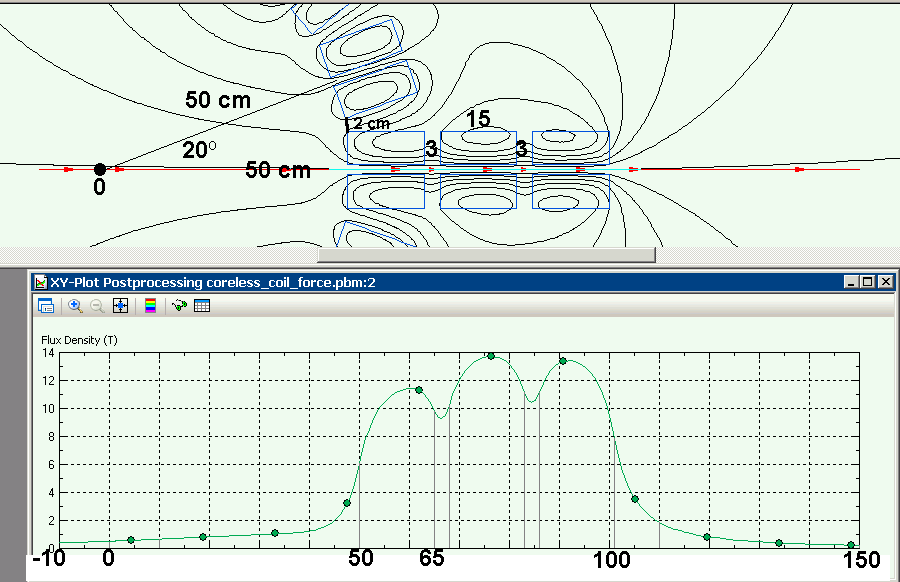This screenshot has height=582, width=900.
Task: Maximize the XY-Plot Postprocessing window
Action: 867,282
